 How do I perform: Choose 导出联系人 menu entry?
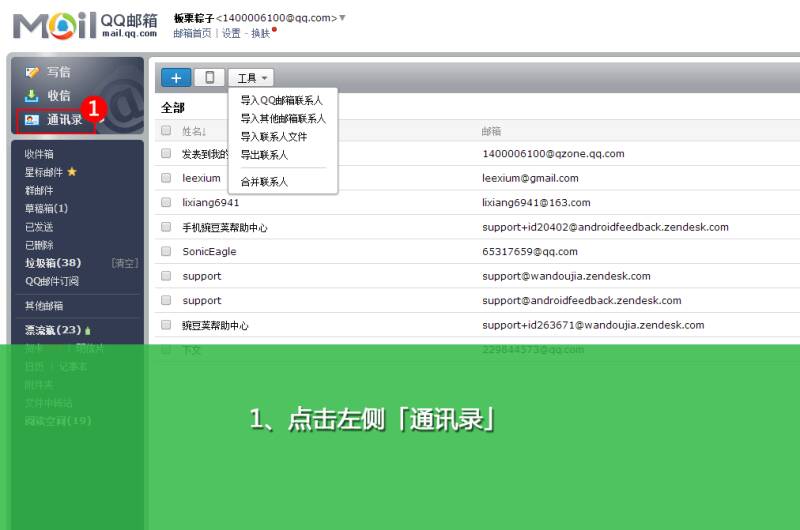(x=264, y=155)
